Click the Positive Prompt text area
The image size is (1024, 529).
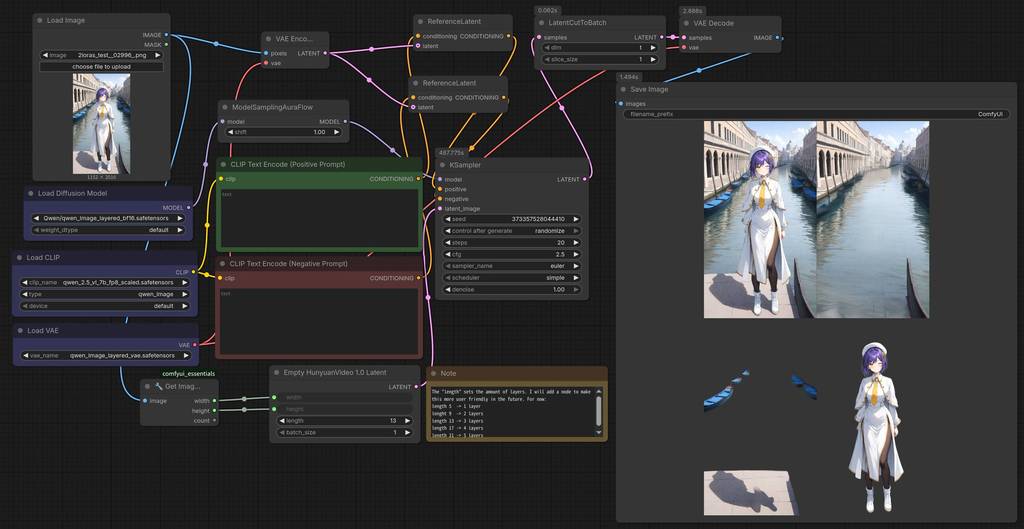(x=319, y=217)
